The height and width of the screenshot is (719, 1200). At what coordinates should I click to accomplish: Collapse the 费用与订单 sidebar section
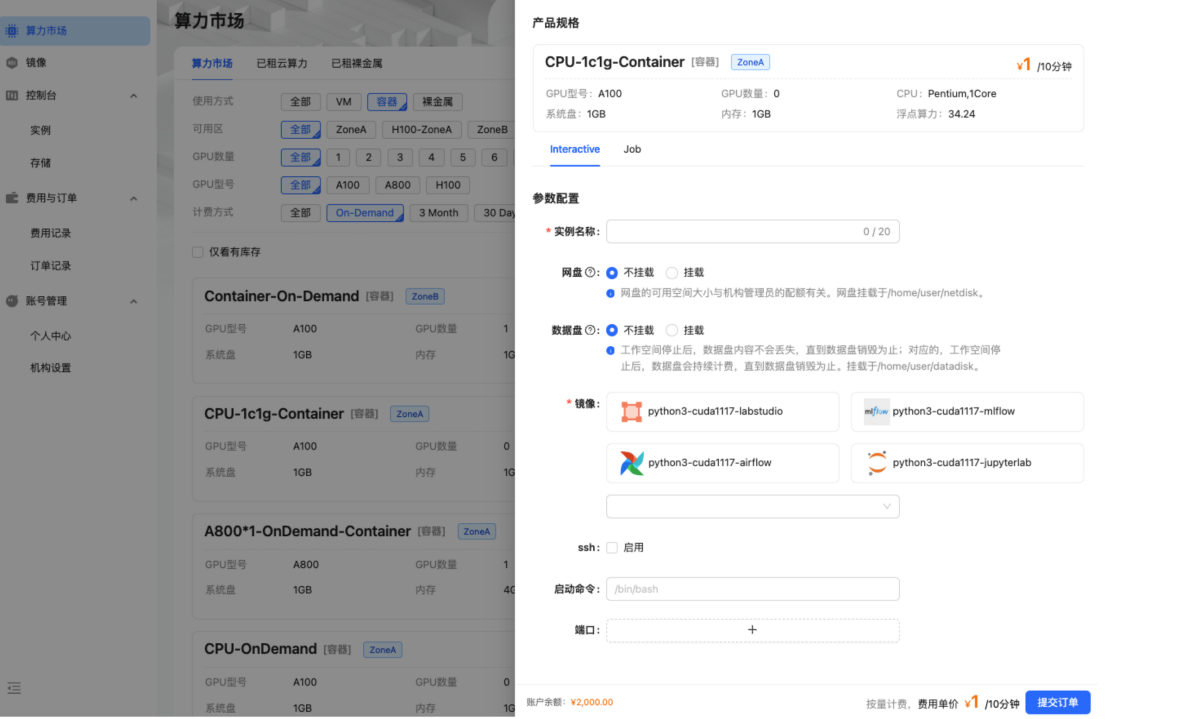click(x=134, y=198)
